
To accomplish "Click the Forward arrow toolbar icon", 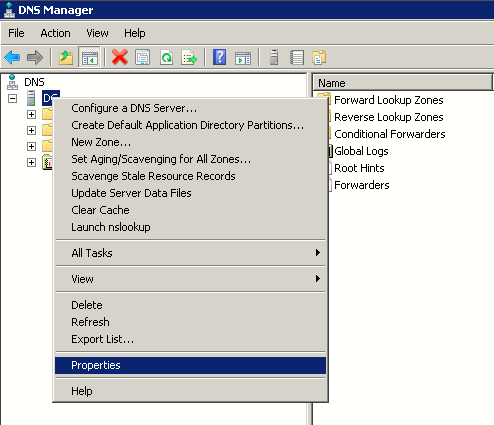I will [35, 57].
